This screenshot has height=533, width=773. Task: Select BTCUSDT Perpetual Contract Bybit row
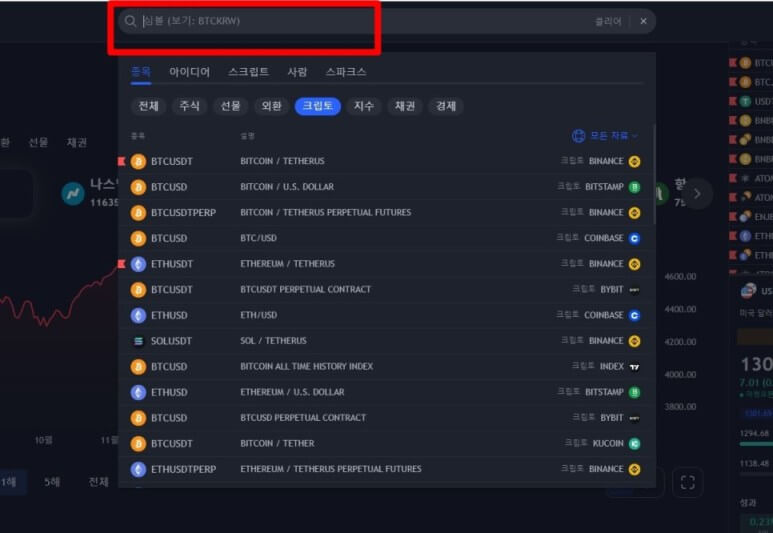coord(386,289)
